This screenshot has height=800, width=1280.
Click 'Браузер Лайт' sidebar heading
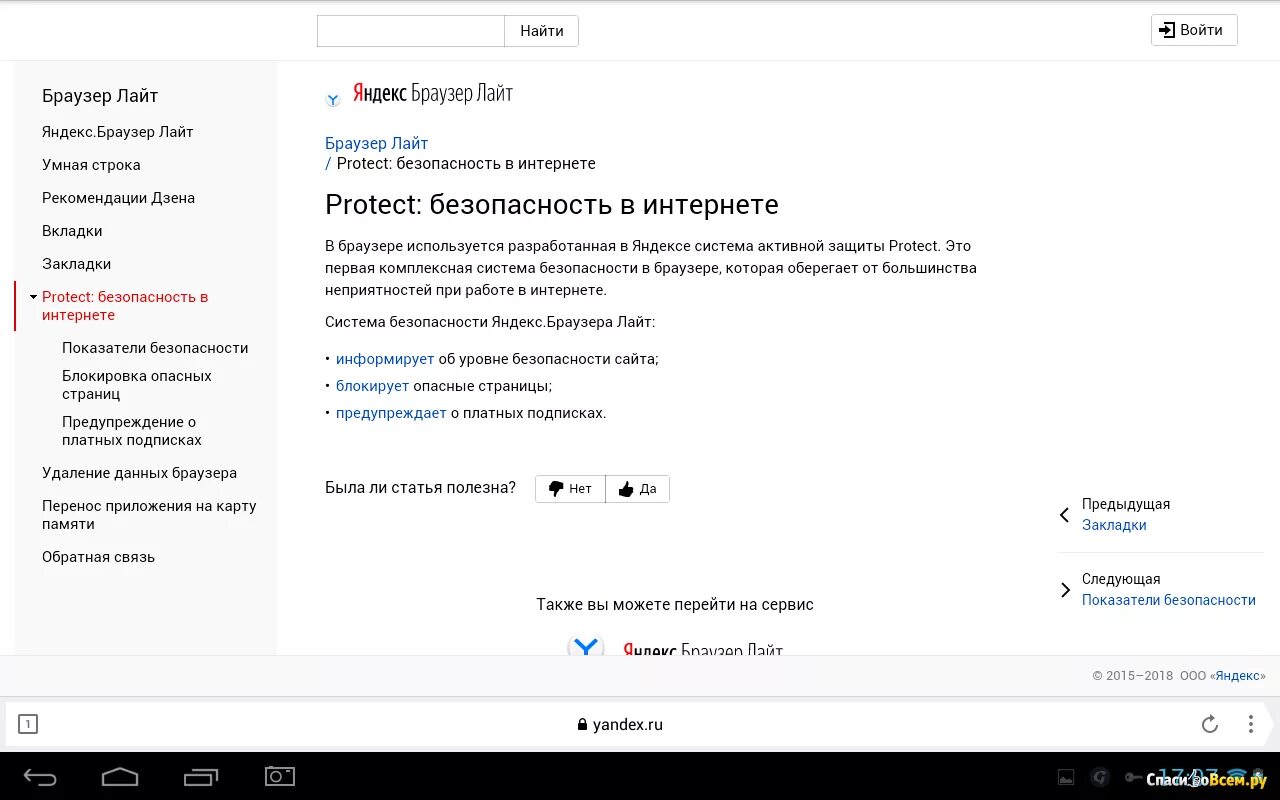100,96
